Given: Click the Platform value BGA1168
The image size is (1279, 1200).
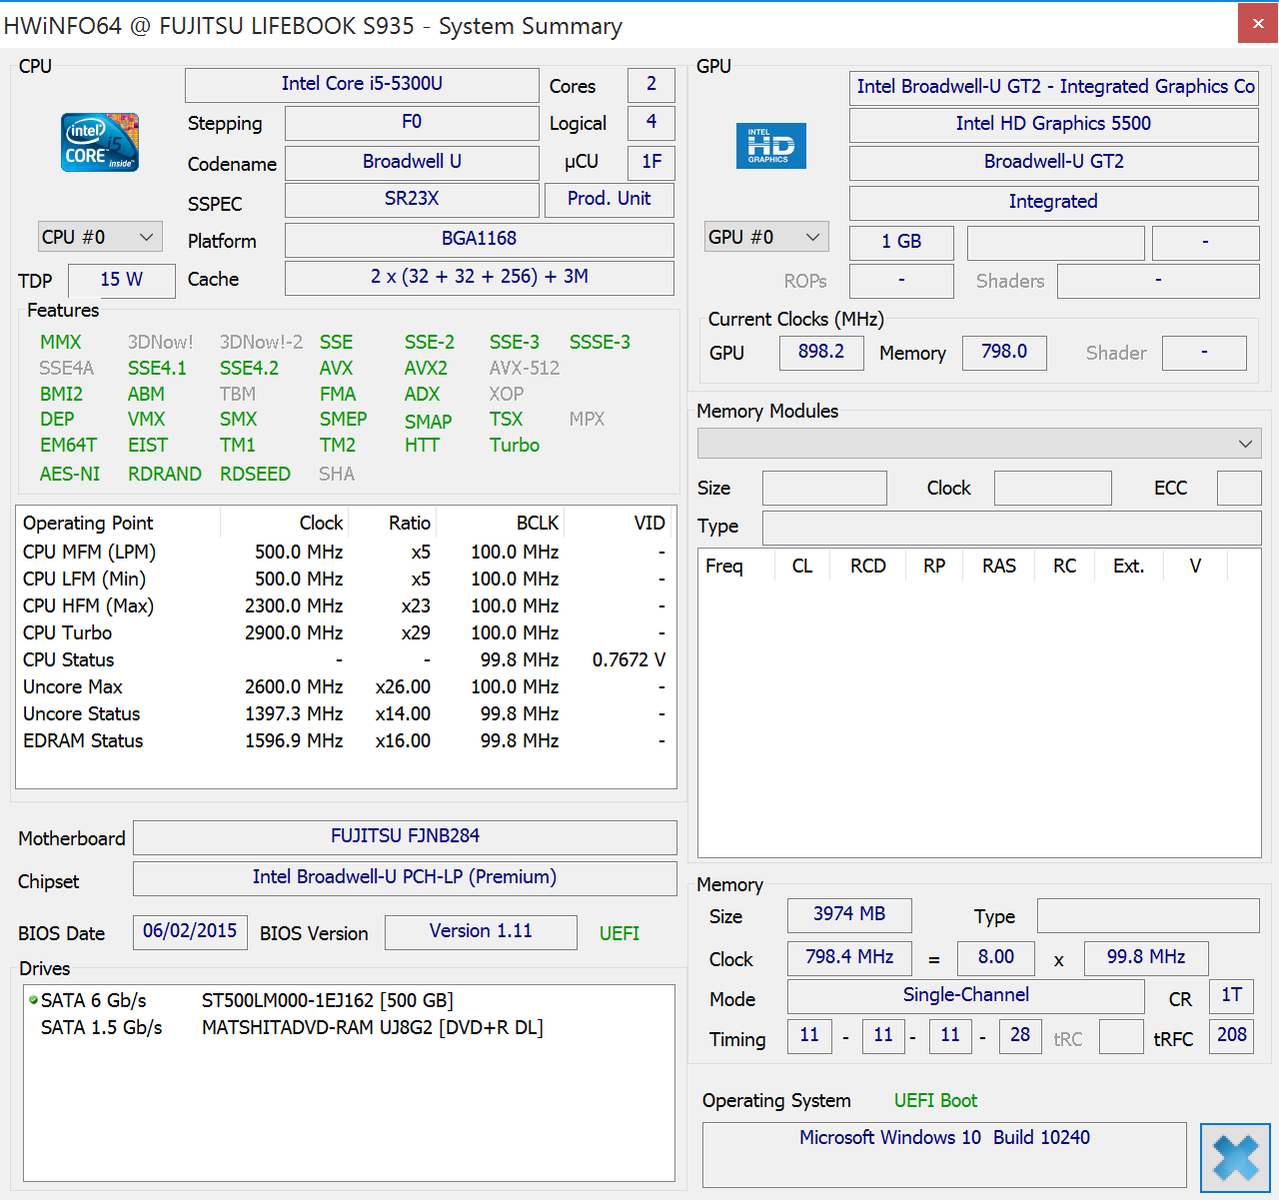Looking at the screenshot, I should click(480, 239).
